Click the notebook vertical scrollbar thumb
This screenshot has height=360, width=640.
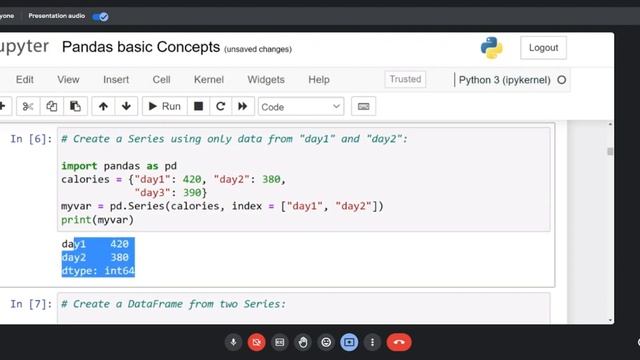[610, 151]
